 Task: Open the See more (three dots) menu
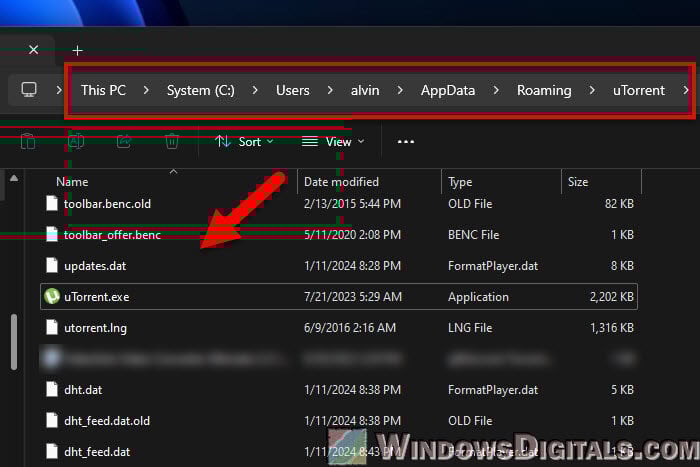point(406,142)
